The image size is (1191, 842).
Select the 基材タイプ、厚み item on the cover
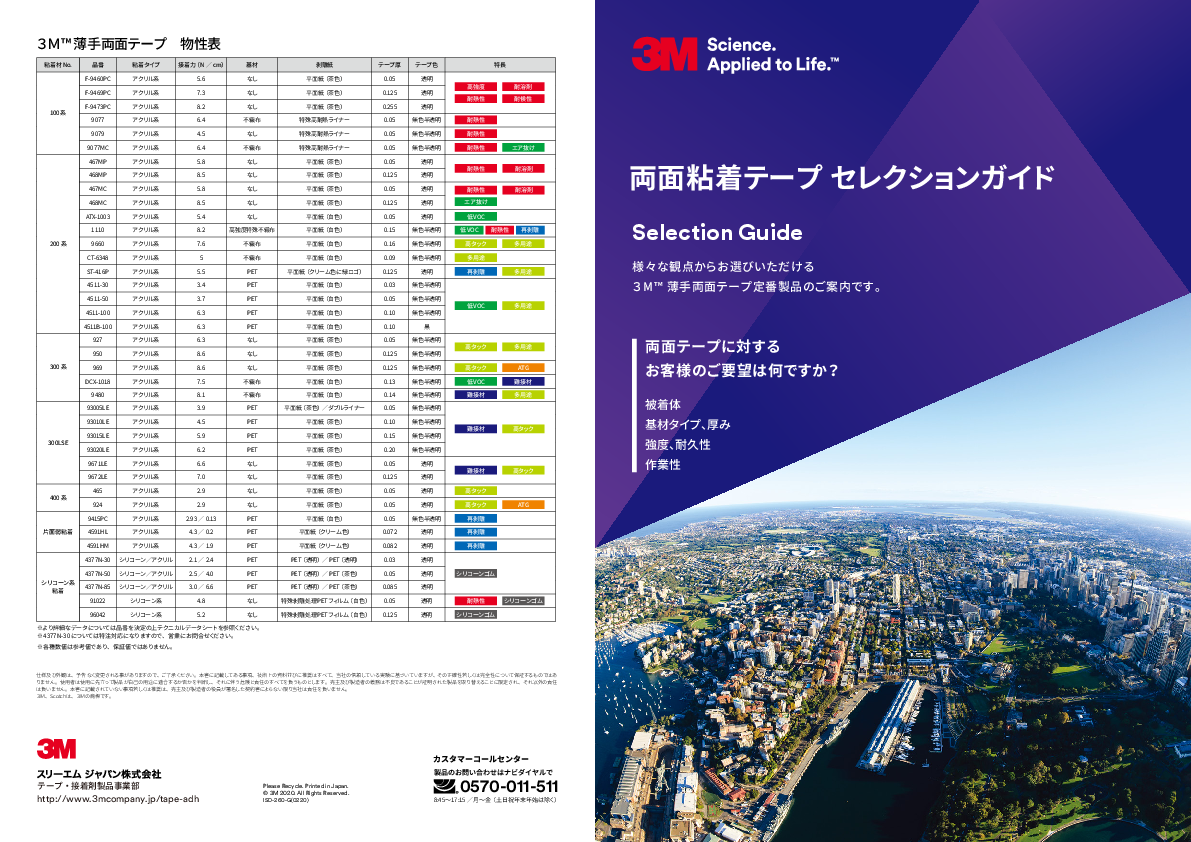pos(687,424)
